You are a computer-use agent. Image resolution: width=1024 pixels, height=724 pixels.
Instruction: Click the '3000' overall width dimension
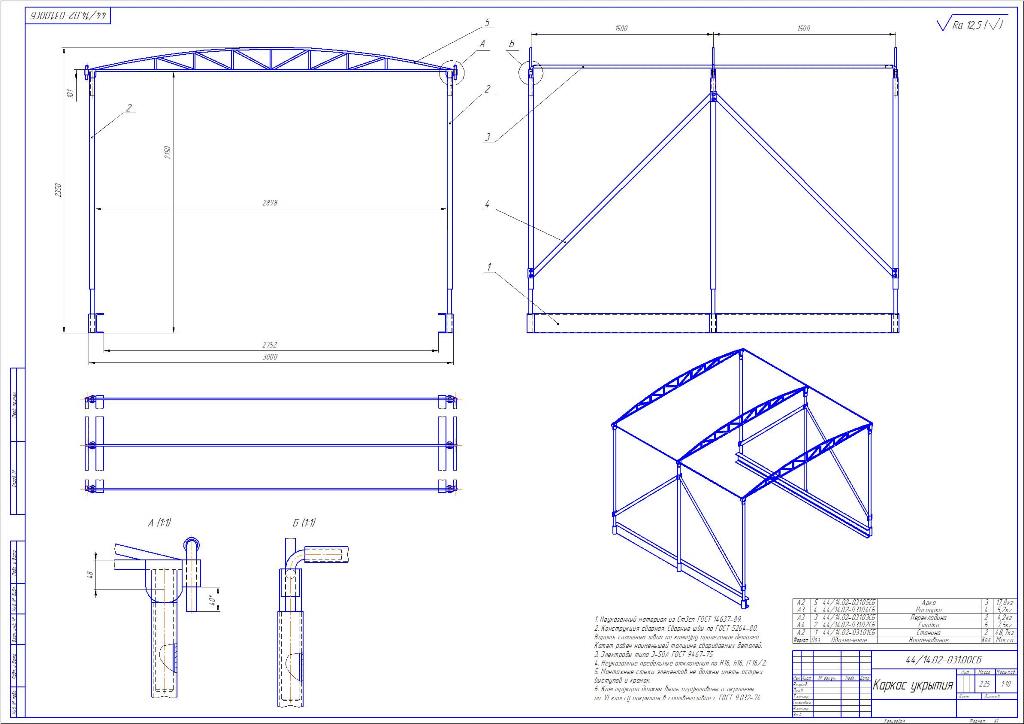[270, 358]
